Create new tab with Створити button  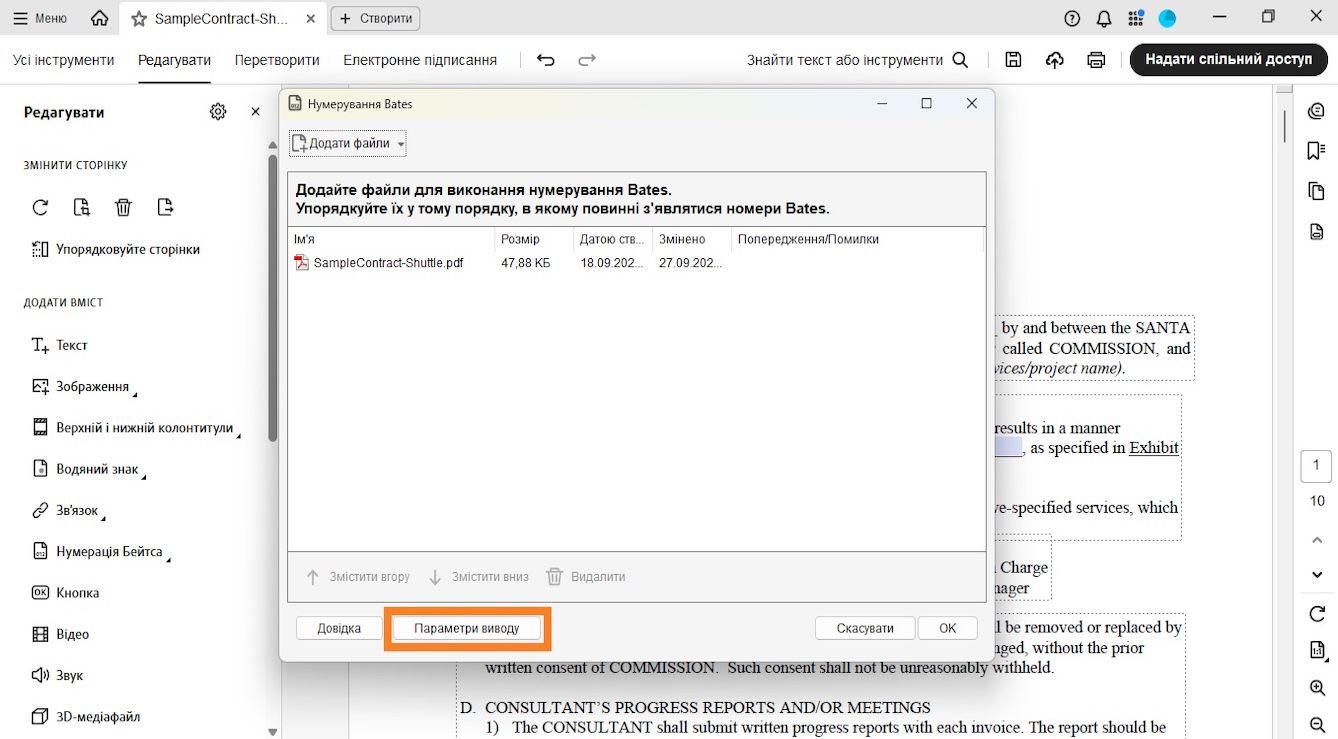375,18
